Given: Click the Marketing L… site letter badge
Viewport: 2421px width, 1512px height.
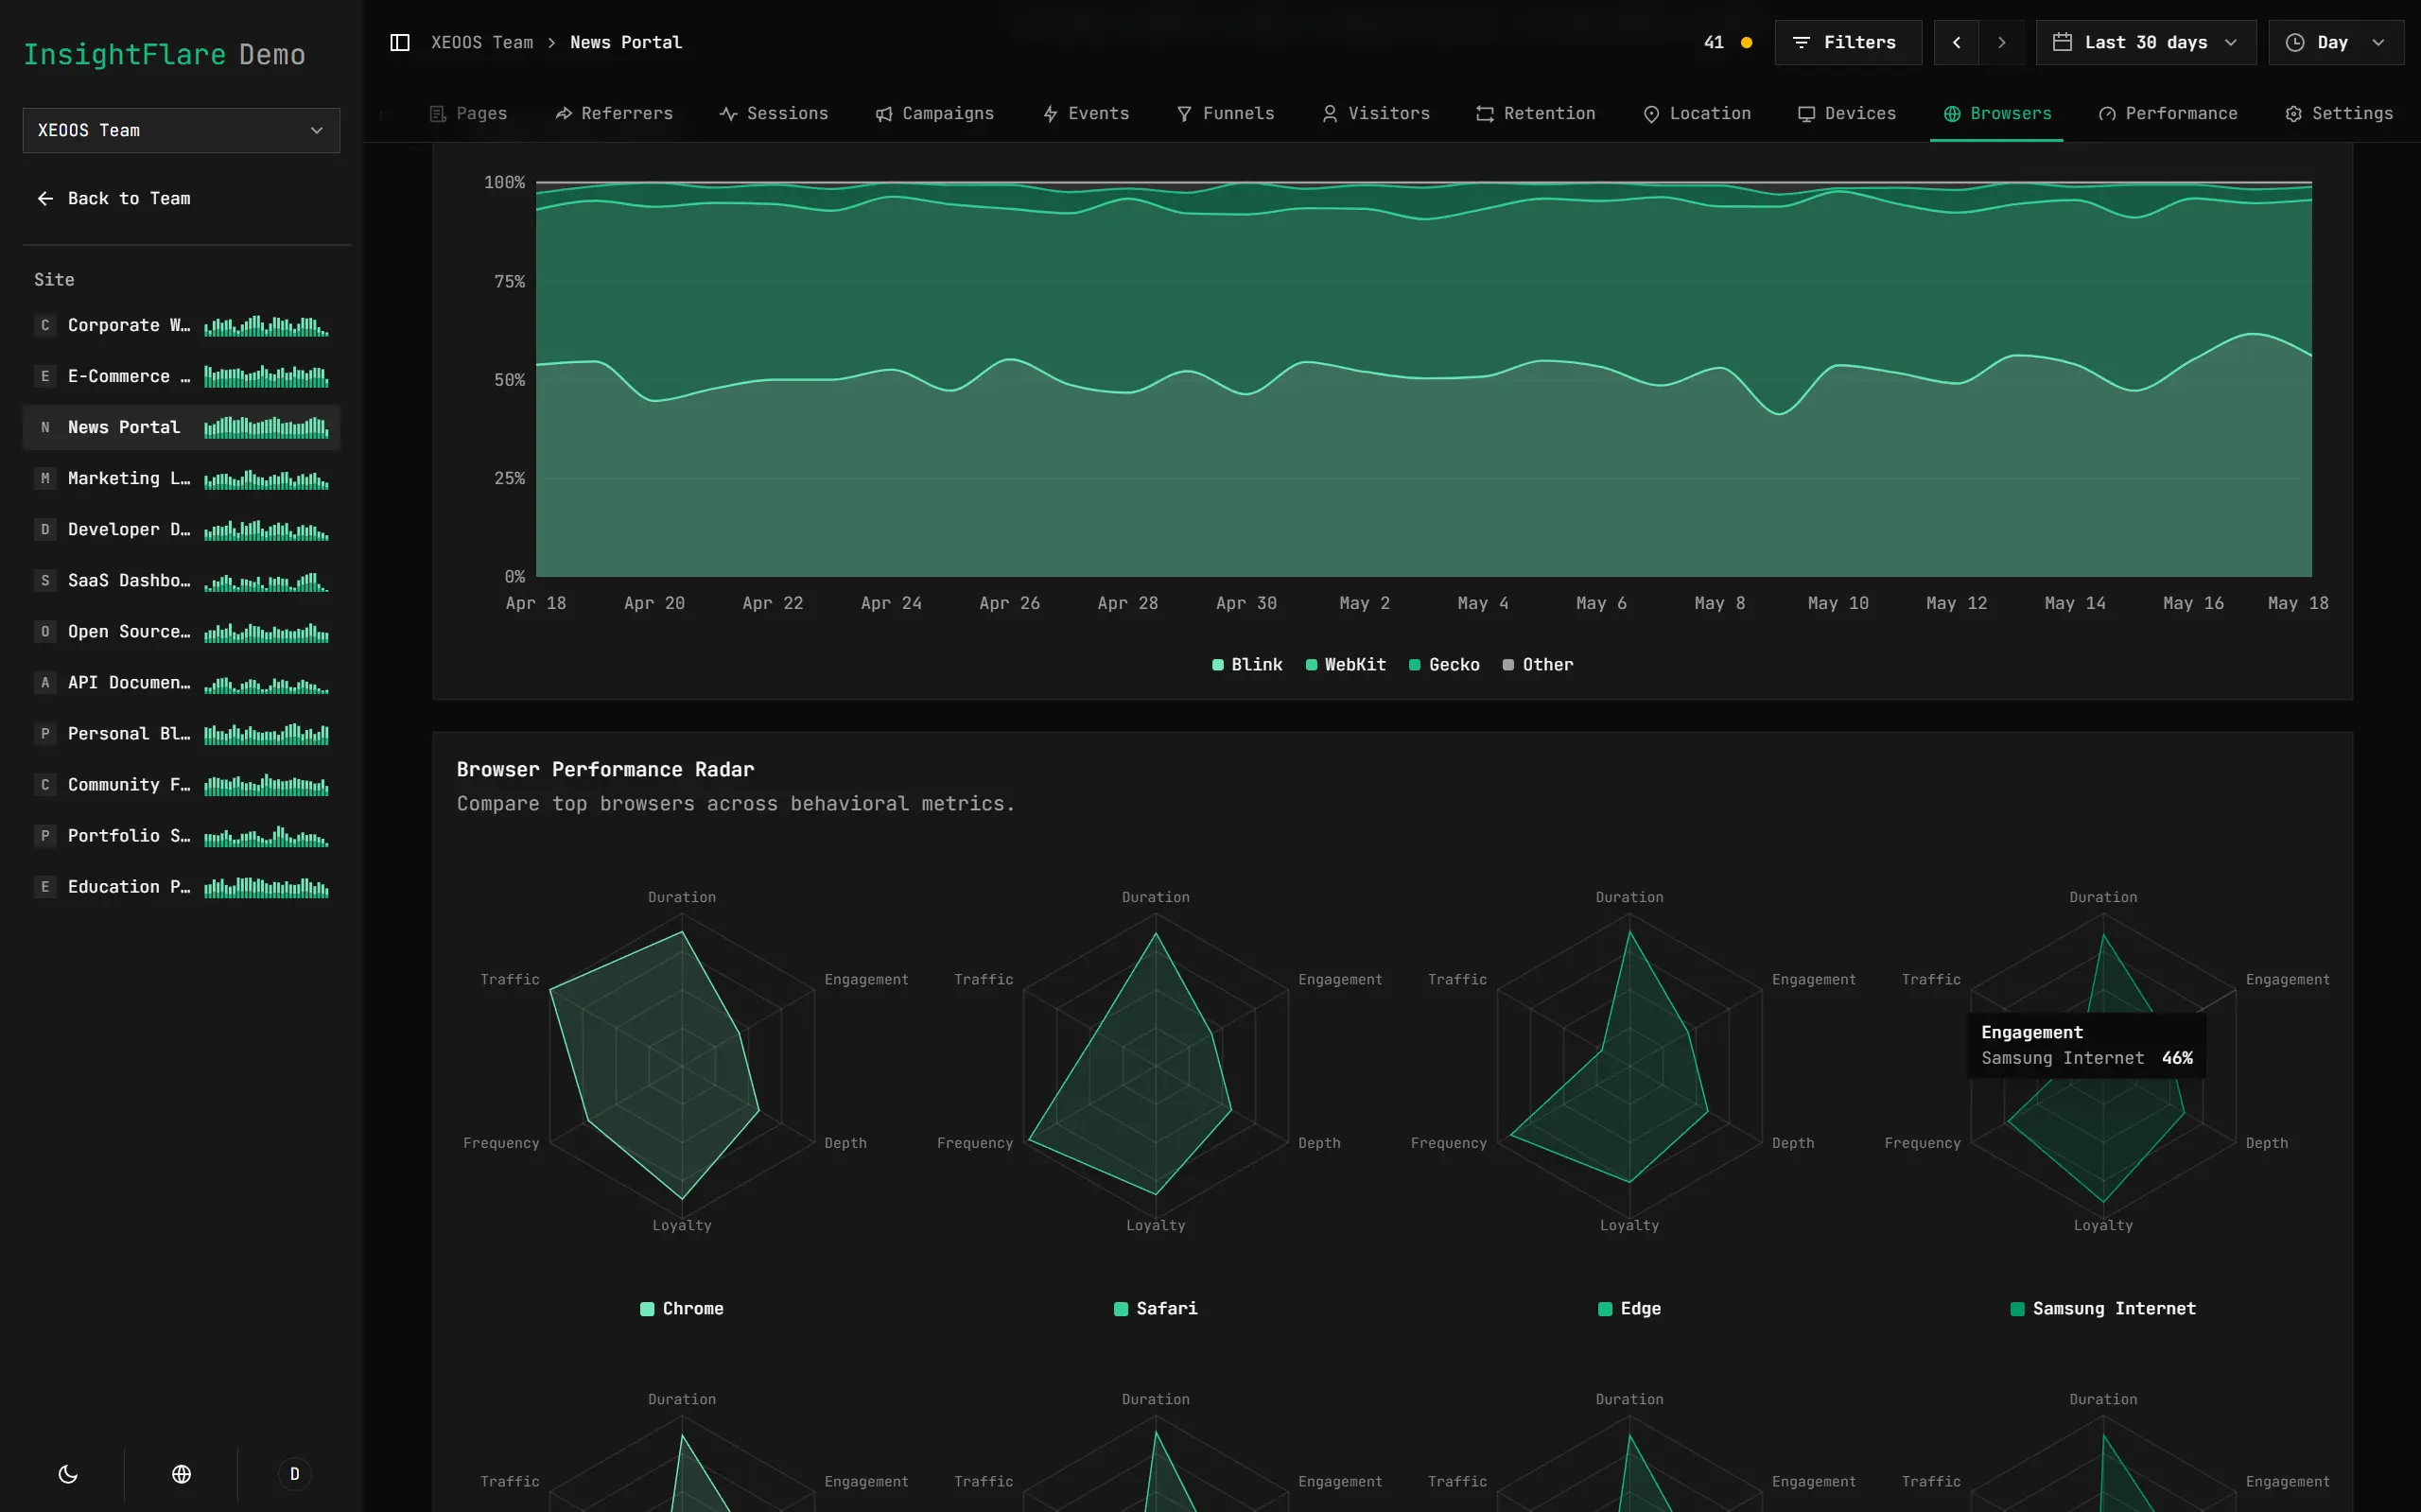Looking at the screenshot, I should [45, 478].
